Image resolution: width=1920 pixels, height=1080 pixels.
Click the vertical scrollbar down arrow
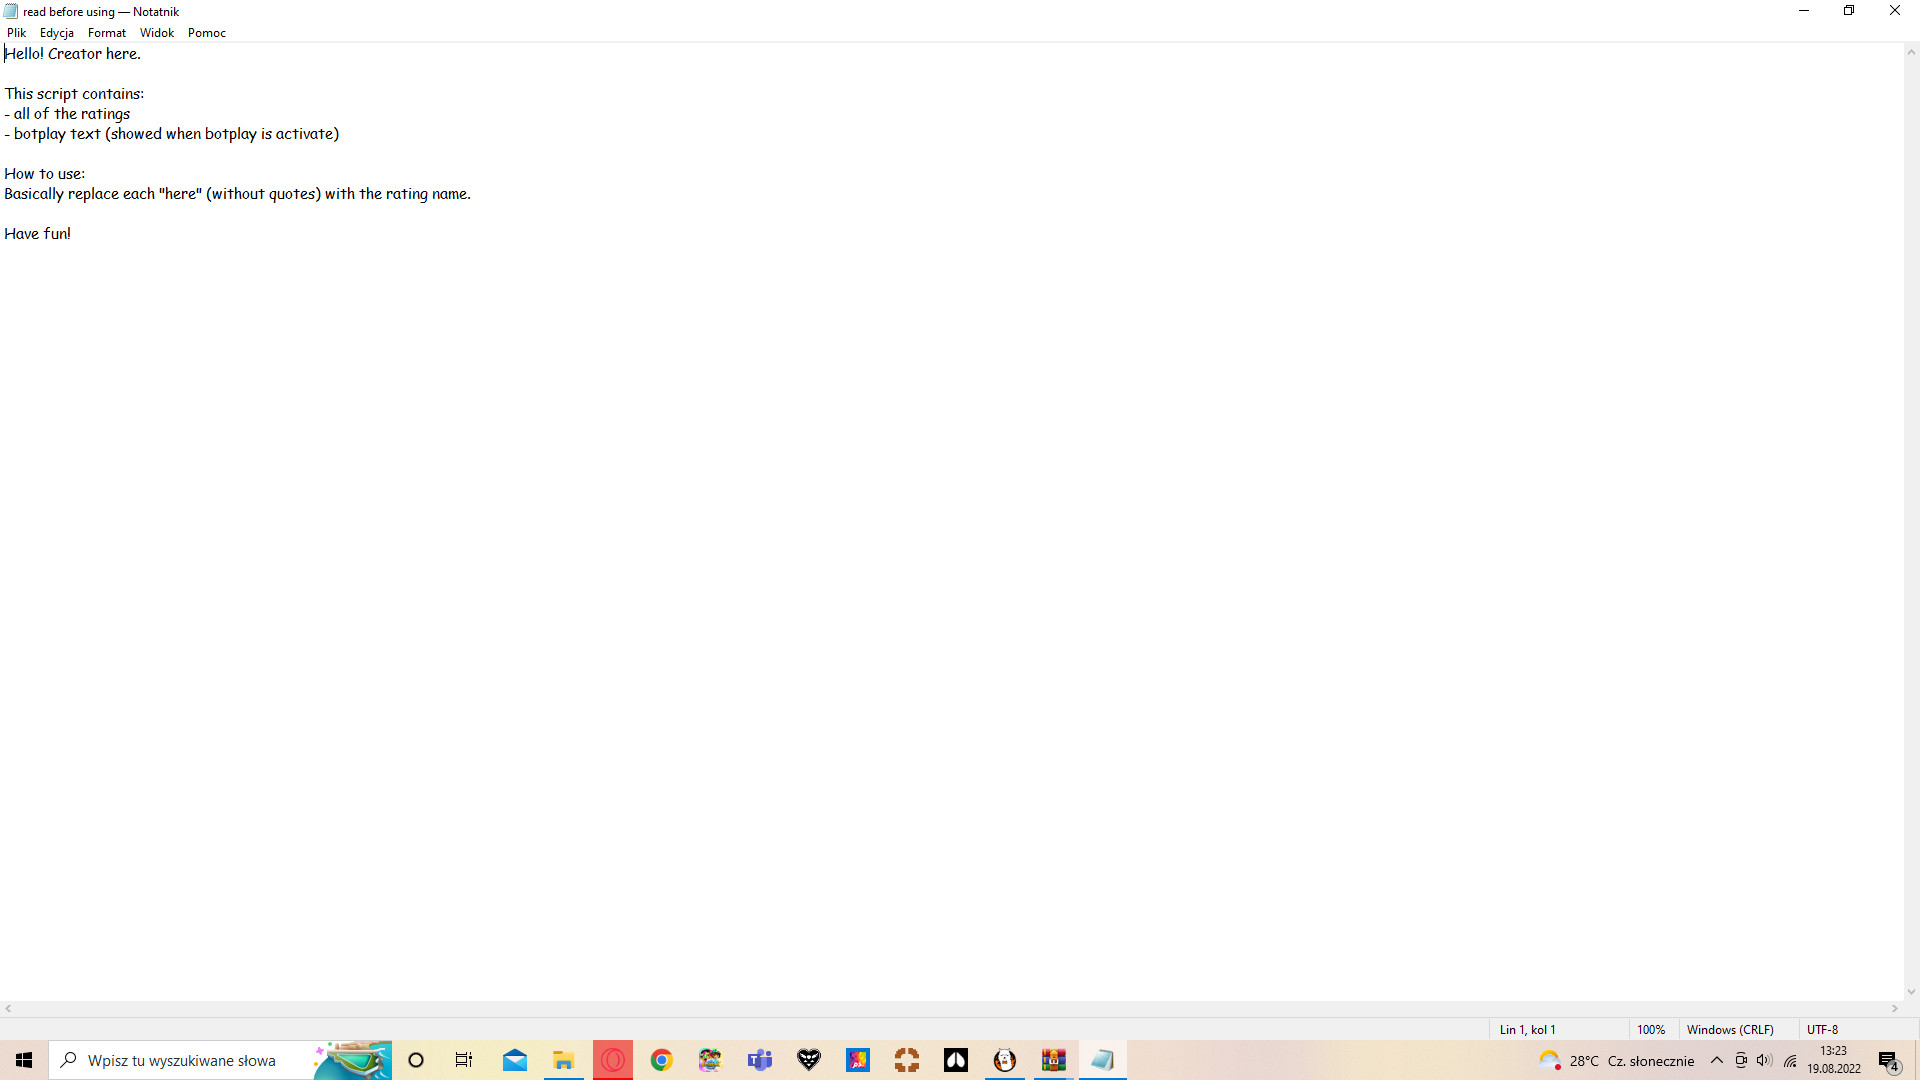pos(1910,992)
